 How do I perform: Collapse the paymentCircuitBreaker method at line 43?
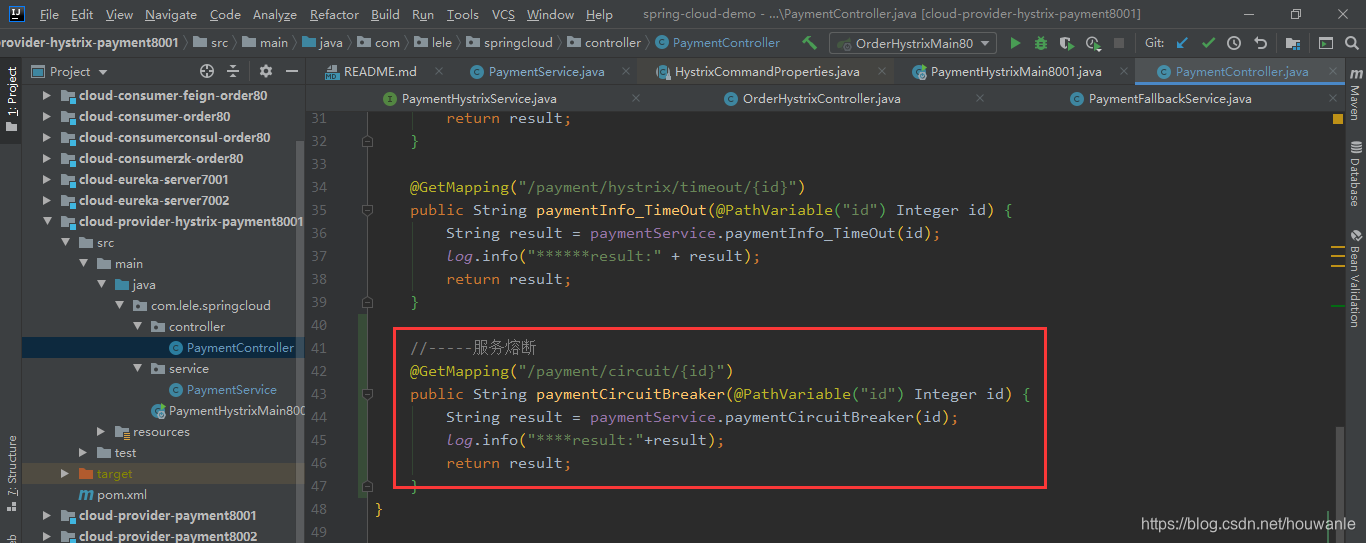367,394
